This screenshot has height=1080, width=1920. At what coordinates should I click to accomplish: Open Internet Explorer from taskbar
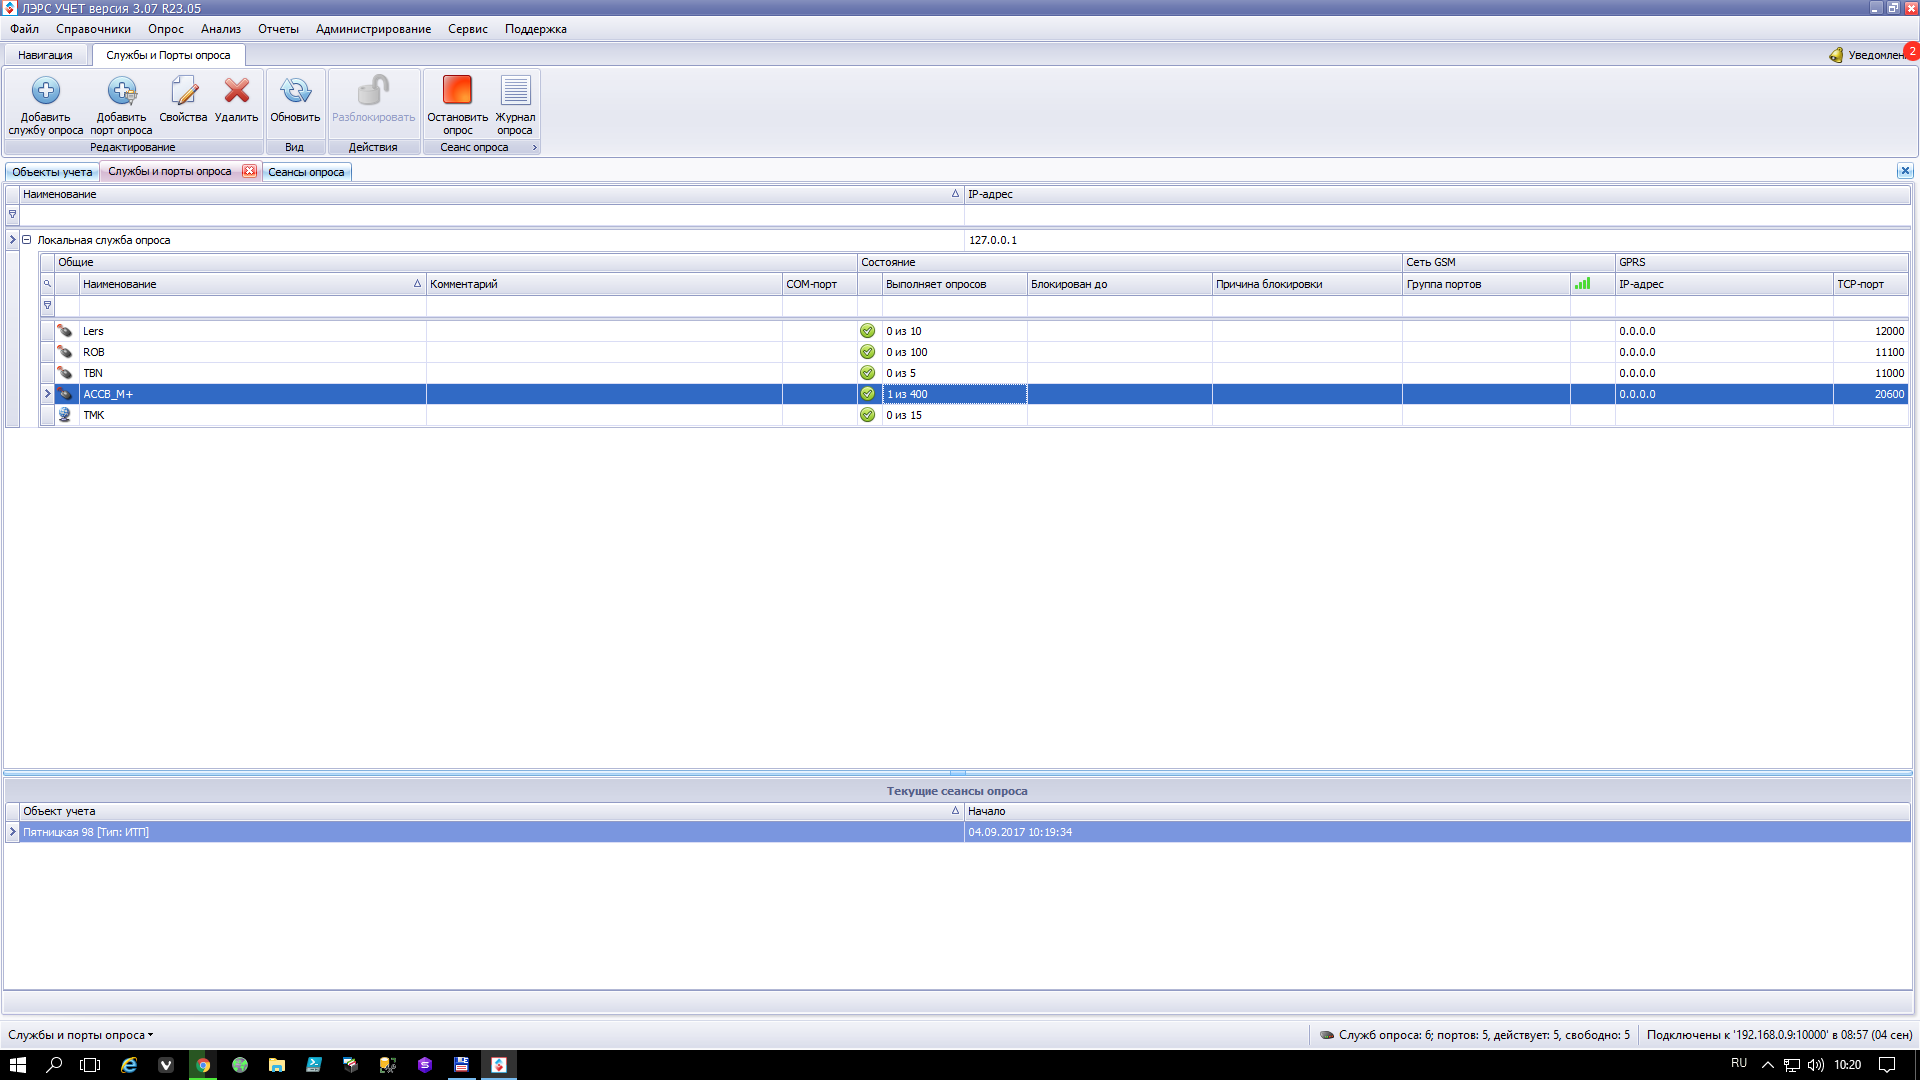tap(129, 1065)
